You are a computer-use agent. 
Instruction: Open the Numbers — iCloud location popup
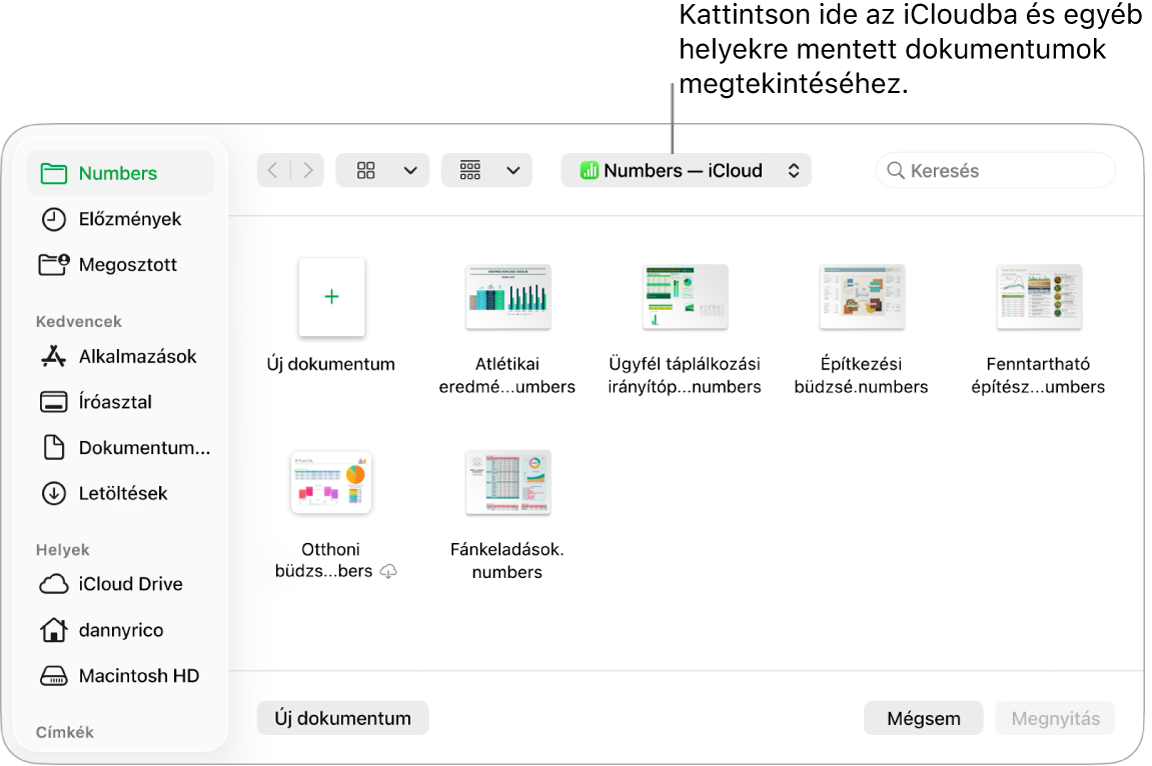coord(686,170)
